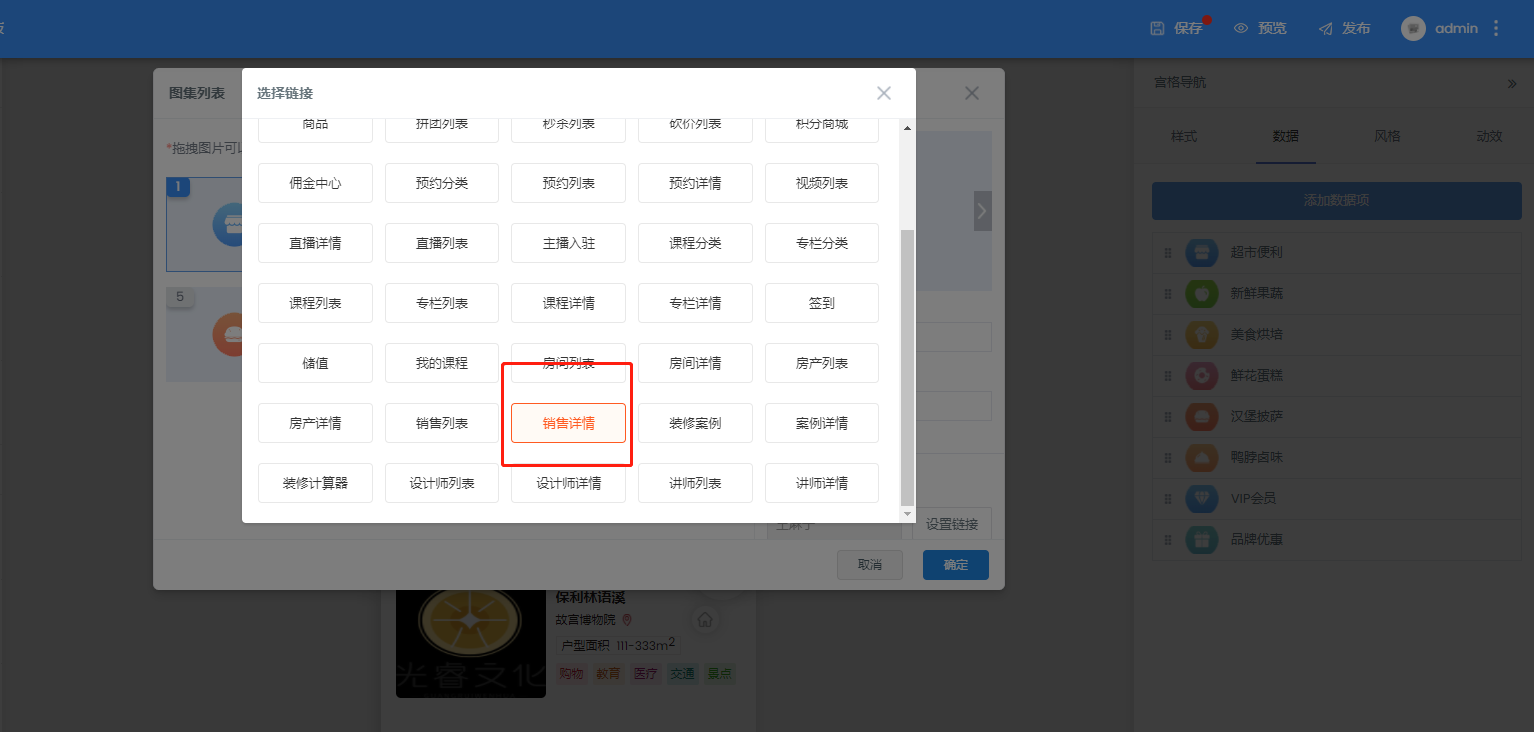
Task: Switch to the 样式 tab
Action: pos(1184,137)
